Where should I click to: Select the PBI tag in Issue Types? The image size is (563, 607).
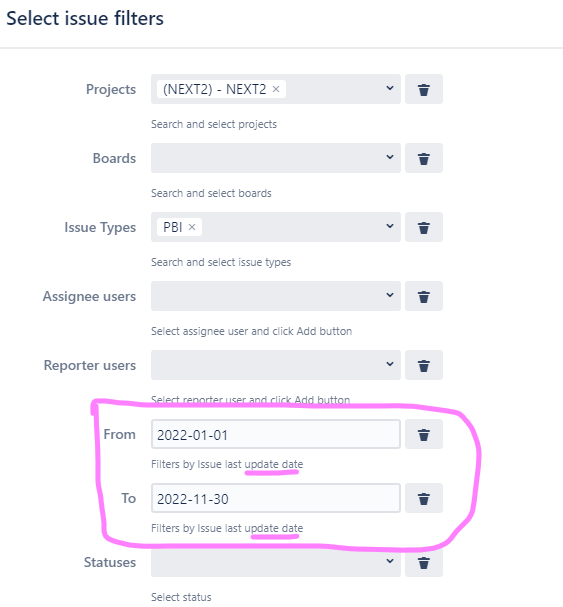coord(173,227)
